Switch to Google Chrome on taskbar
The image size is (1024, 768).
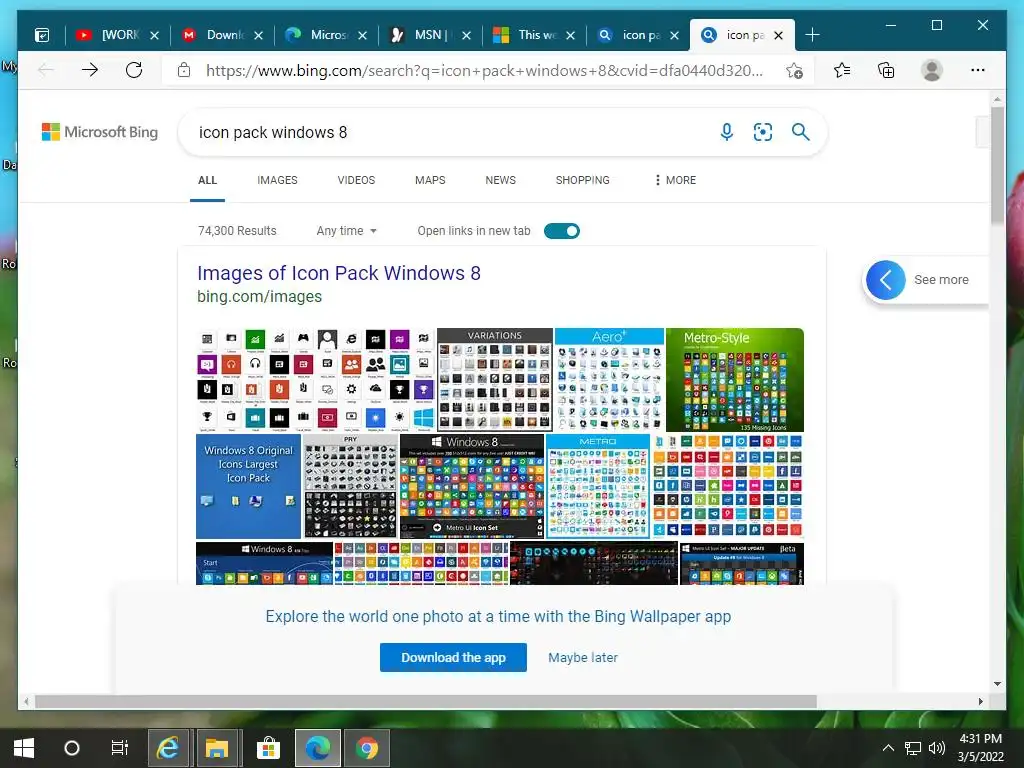(366, 748)
